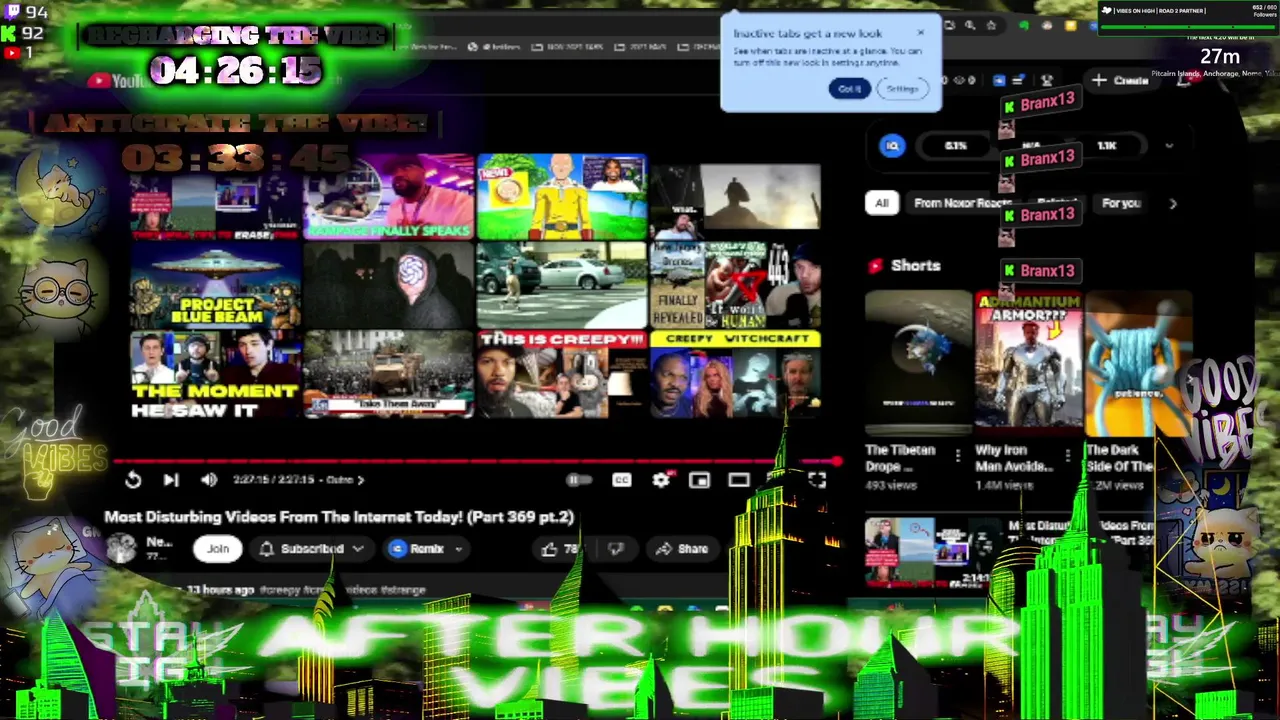
Task: Open Creepy Witchcraft suggested video
Action: tap(736, 374)
